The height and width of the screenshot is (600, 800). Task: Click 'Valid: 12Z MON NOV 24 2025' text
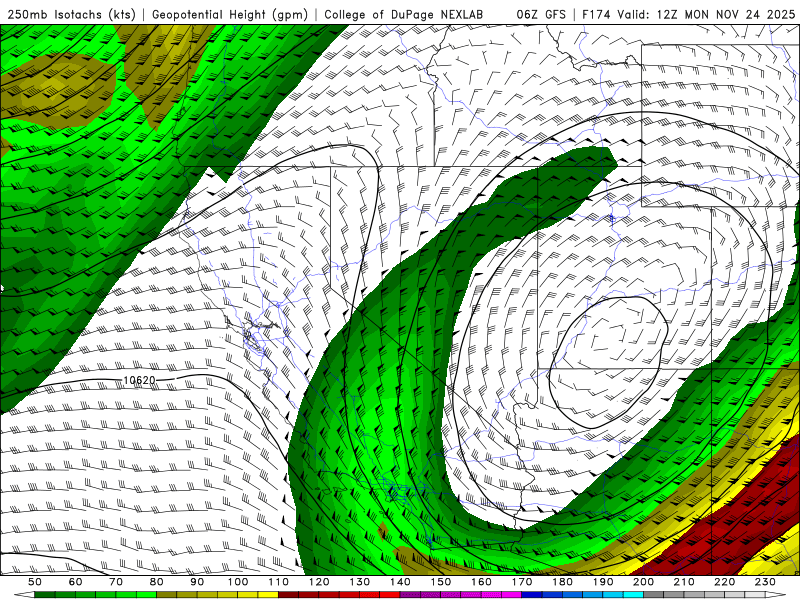point(706,15)
